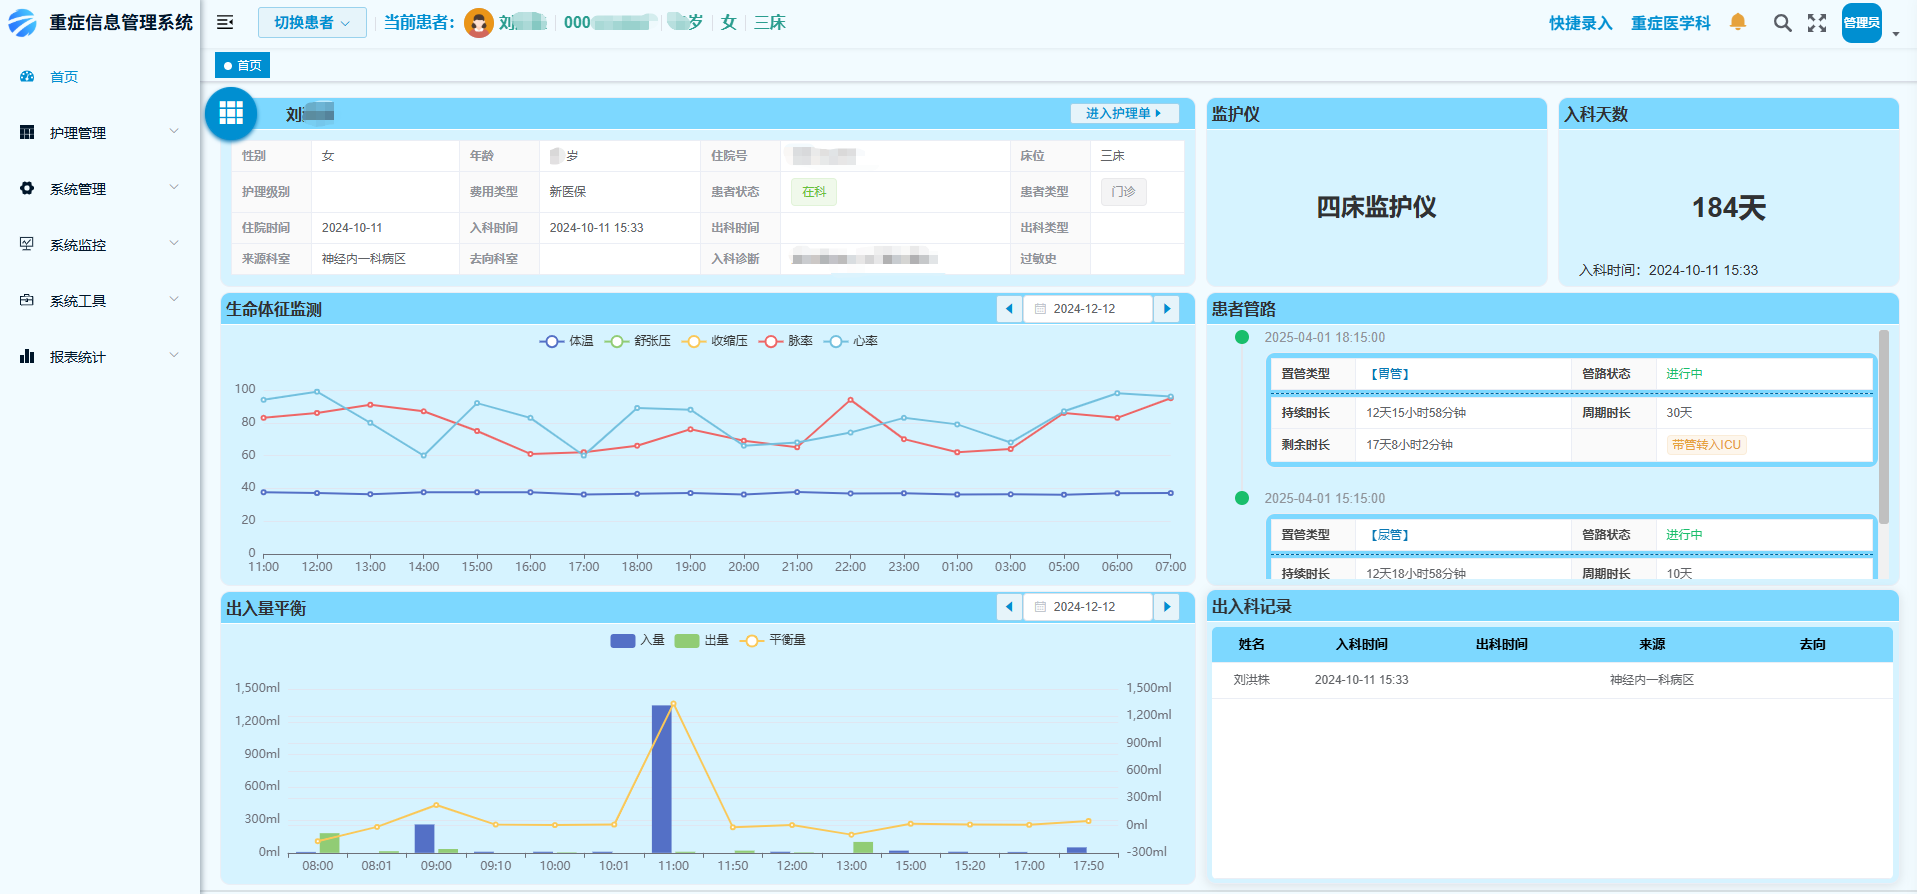Image resolution: width=1917 pixels, height=894 pixels.
Task: Toggle 舒张压 series in legend
Action: pos(637,341)
